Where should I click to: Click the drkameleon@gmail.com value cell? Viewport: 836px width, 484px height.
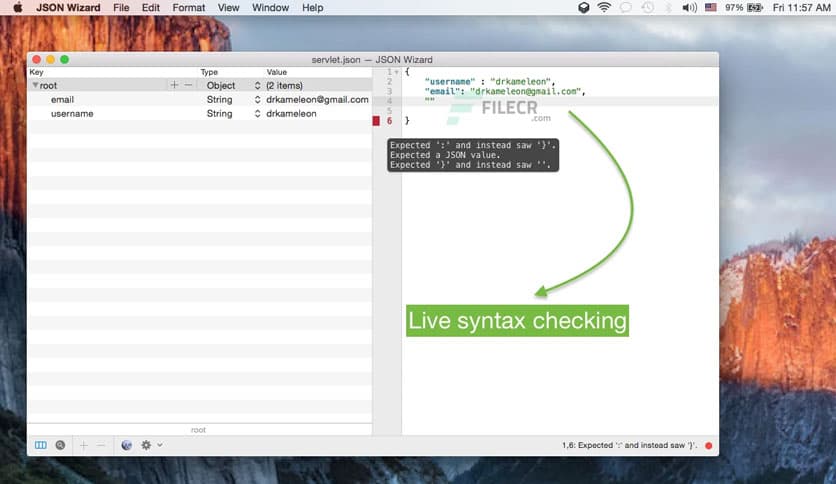pyautogui.click(x=317, y=100)
